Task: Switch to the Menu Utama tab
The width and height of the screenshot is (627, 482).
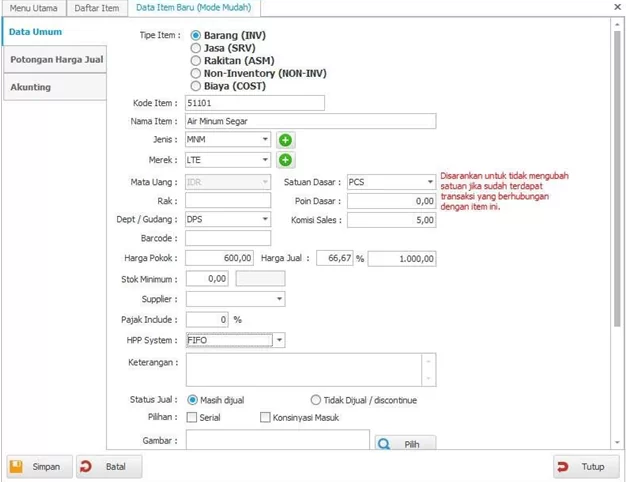Action: point(33,8)
